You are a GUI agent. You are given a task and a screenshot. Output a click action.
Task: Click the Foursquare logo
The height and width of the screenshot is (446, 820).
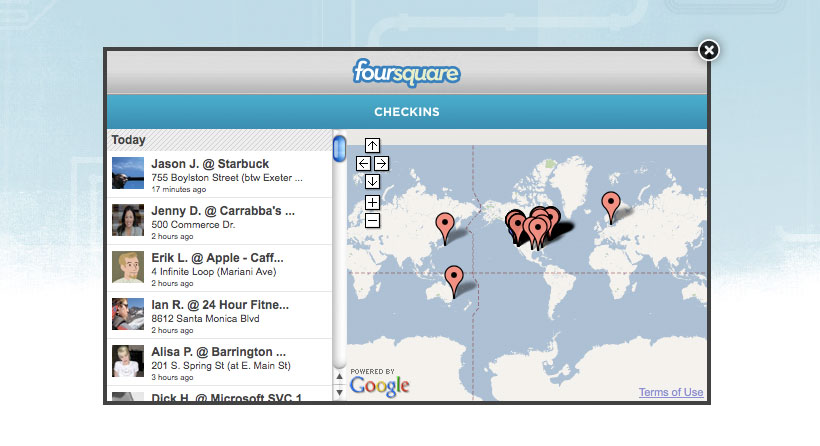pos(406,73)
